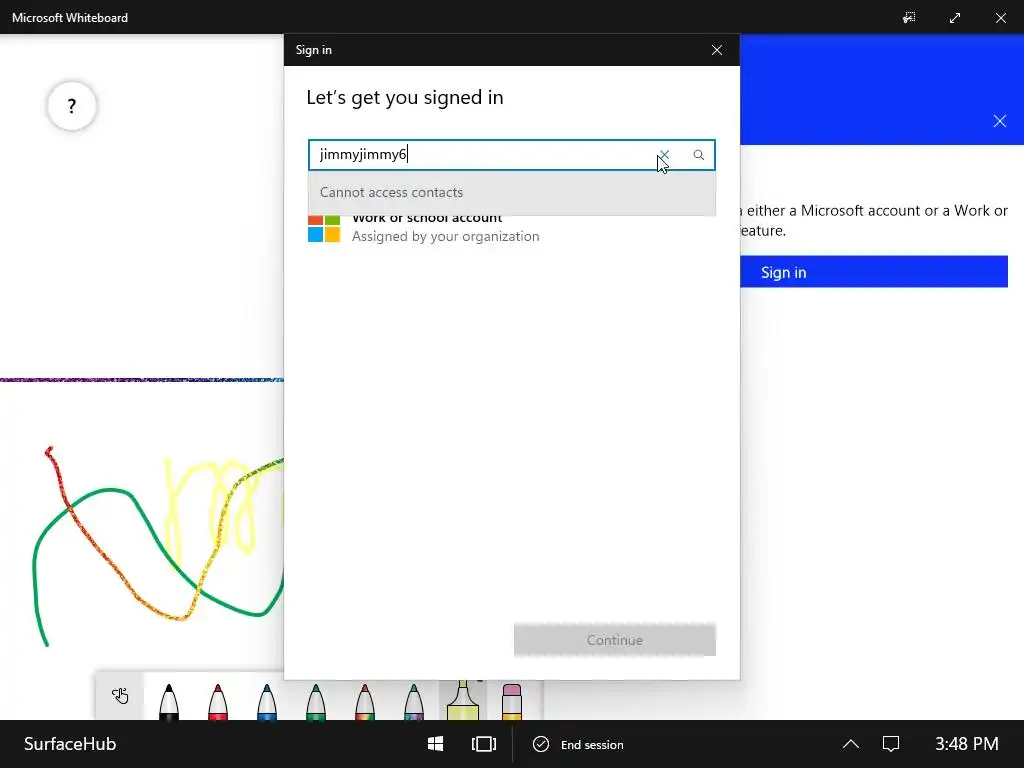Open Task View on the taskbar
Viewport: 1024px width, 768px height.
[484, 744]
